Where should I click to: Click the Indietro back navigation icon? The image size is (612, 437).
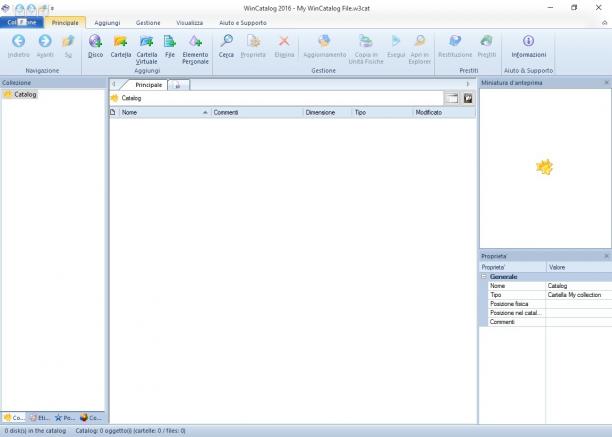click(x=18, y=41)
